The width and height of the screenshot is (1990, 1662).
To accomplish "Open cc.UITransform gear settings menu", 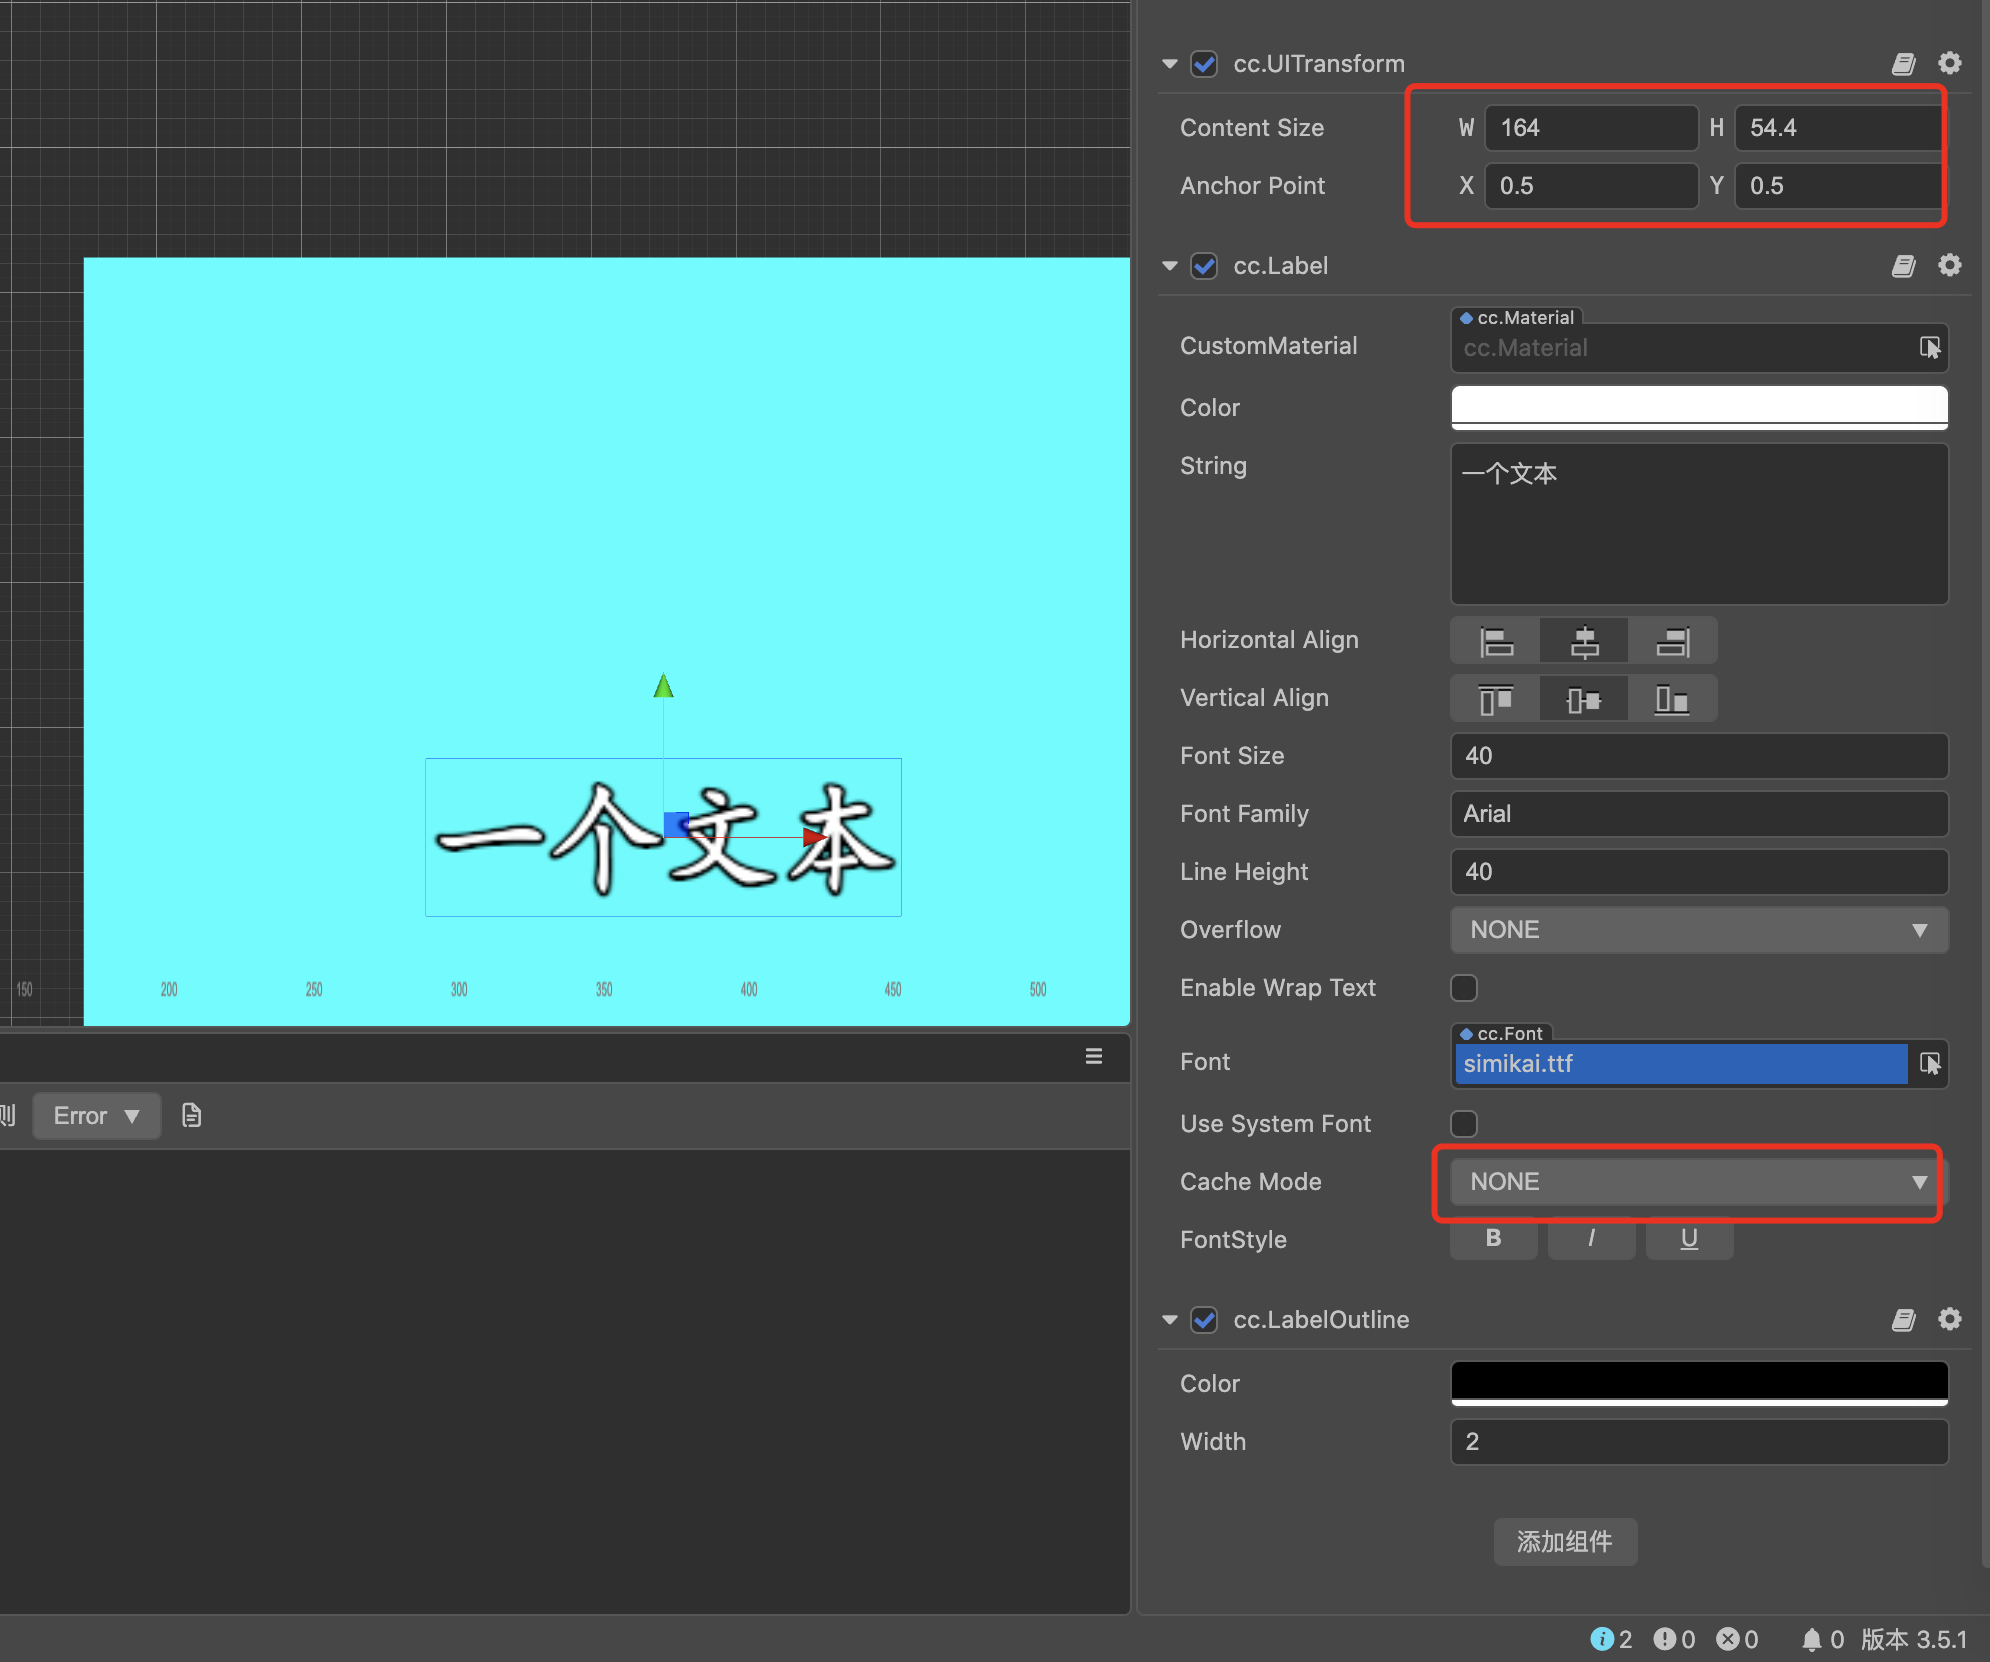I will point(1949,64).
